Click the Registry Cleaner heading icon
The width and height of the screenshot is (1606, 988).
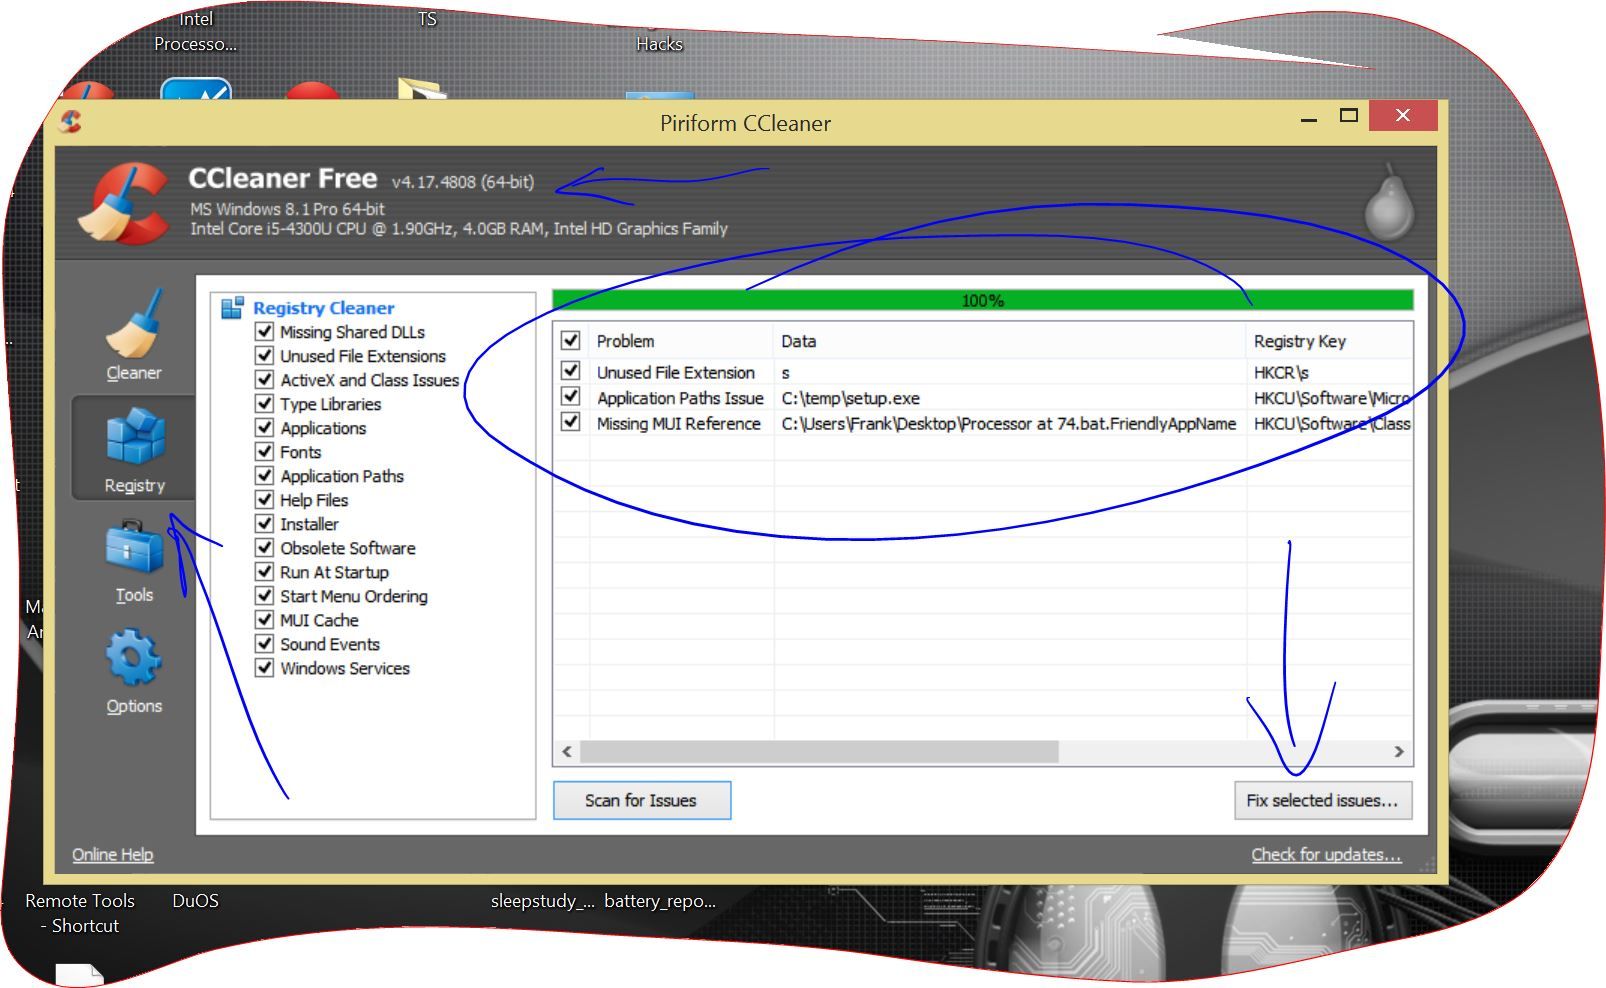[x=233, y=308]
